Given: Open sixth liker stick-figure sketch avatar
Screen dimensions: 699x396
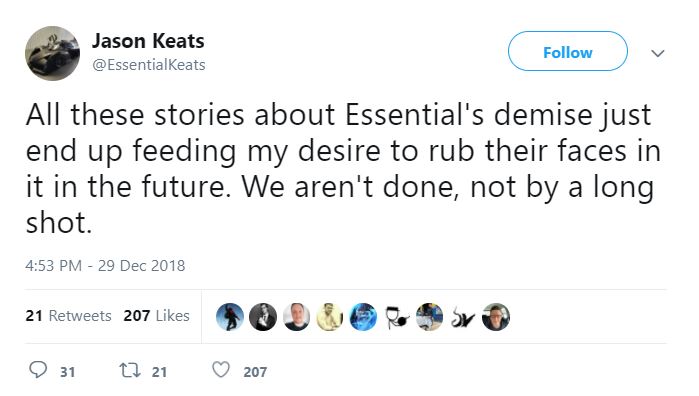Looking at the screenshot, I should coord(396,317).
